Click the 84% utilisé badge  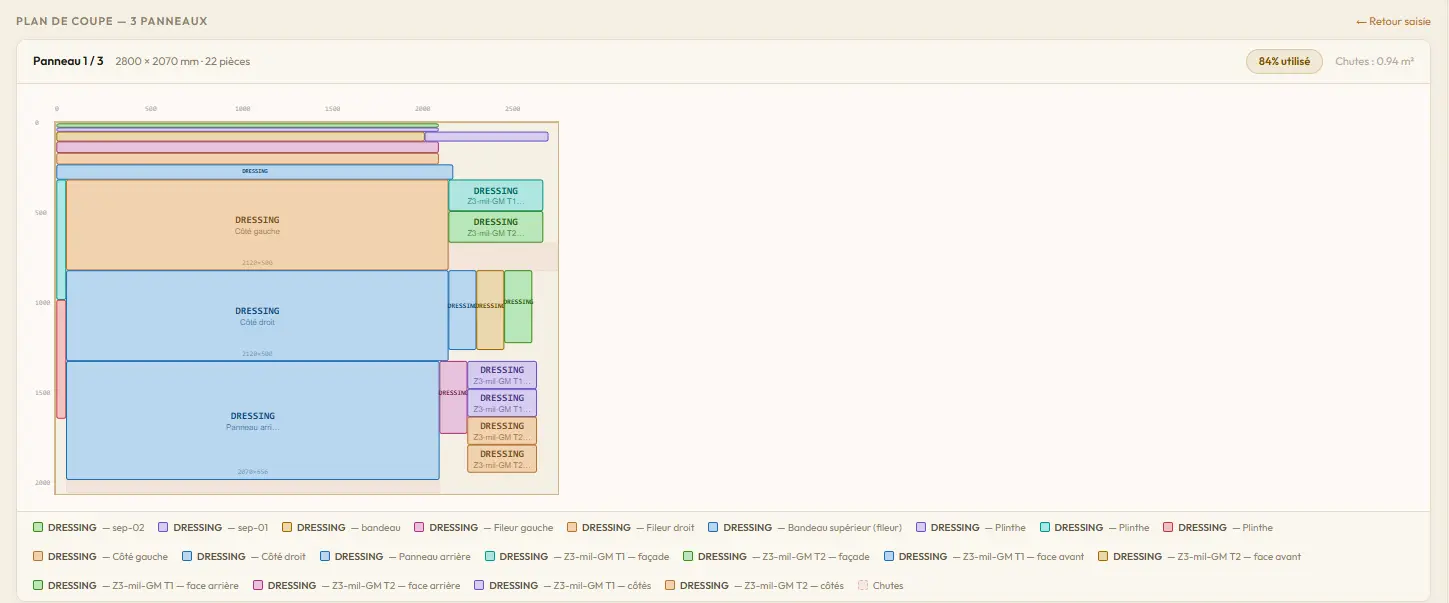pos(1284,61)
